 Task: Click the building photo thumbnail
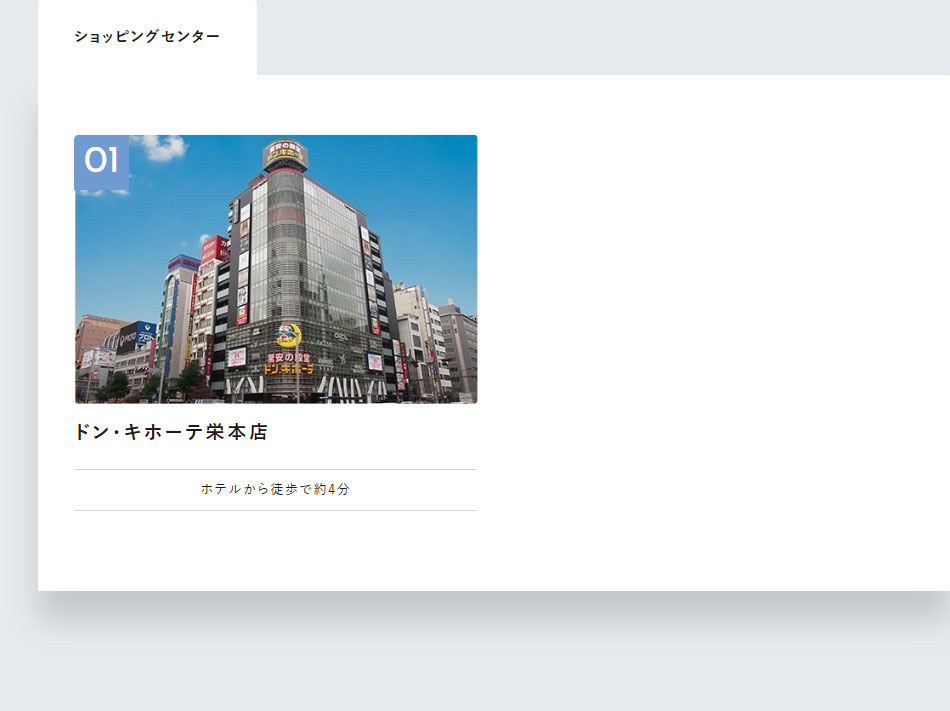(x=275, y=270)
